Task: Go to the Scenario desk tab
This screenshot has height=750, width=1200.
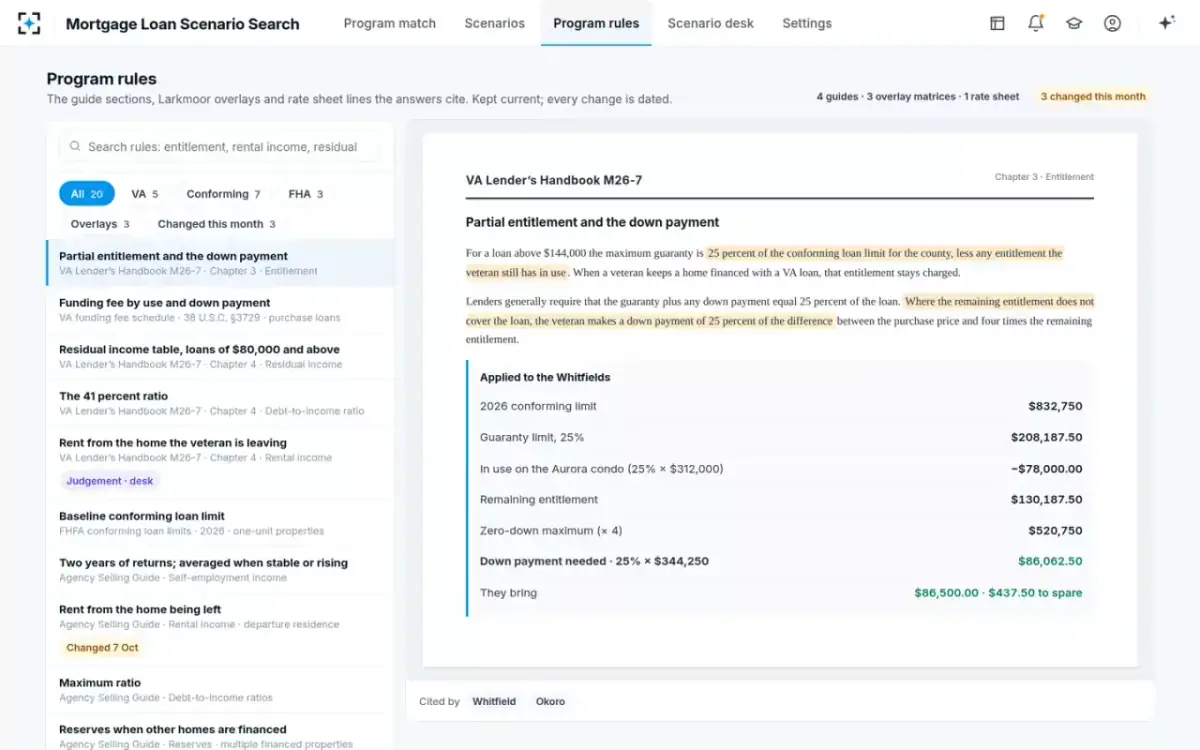Action: [711, 23]
